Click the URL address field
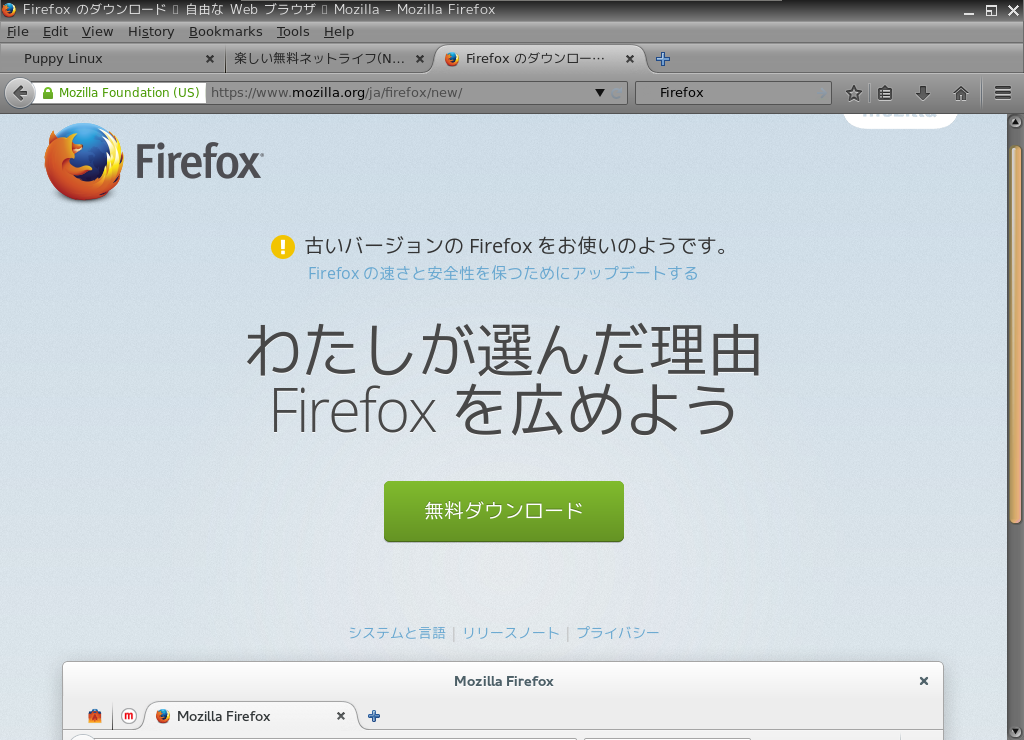The width and height of the screenshot is (1024, 740). (398, 93)
